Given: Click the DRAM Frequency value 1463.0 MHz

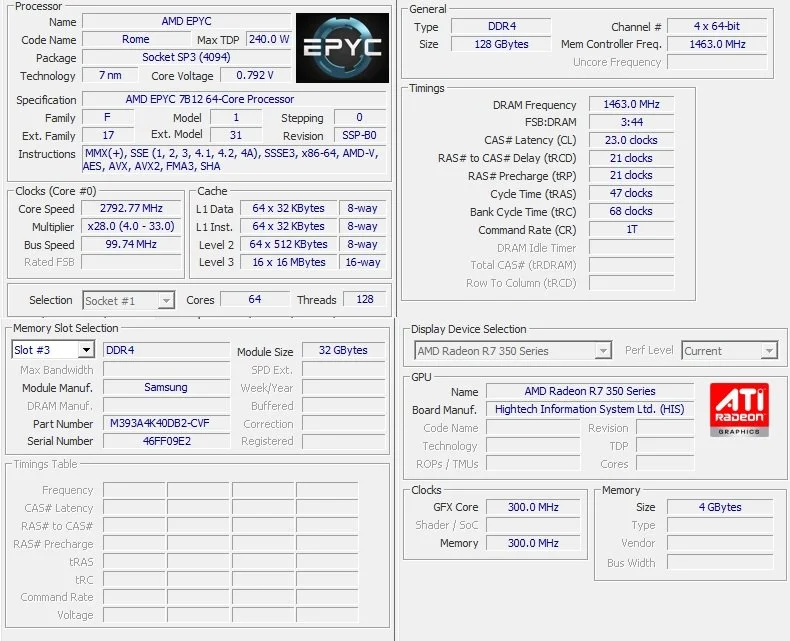Looking at the screenshot, I should coord(631,104).
